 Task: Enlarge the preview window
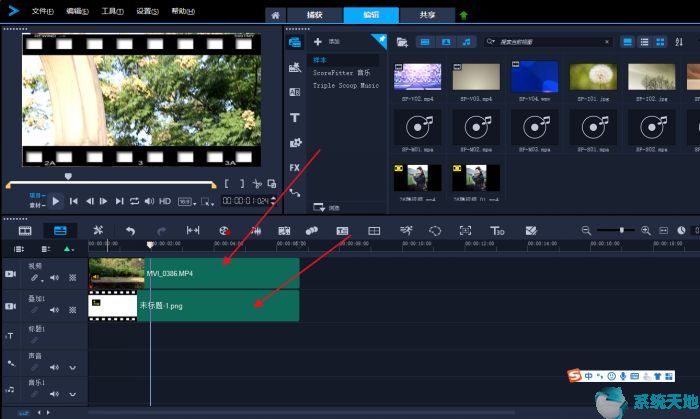click(x=271, y=183)
